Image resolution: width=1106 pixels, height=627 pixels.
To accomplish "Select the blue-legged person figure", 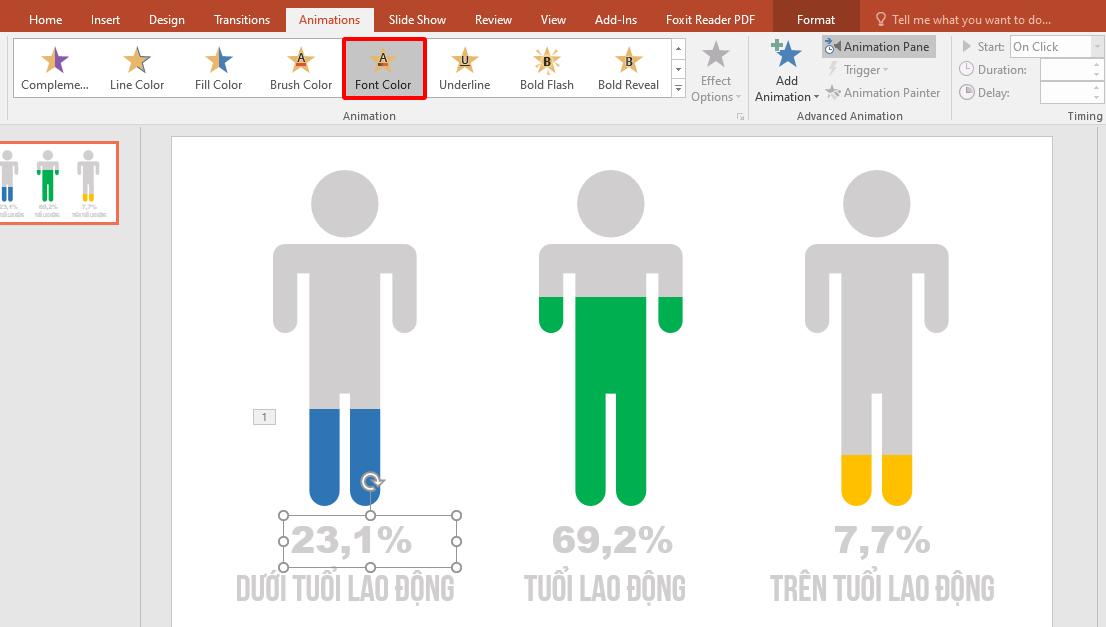I will (x=345, y=338).
